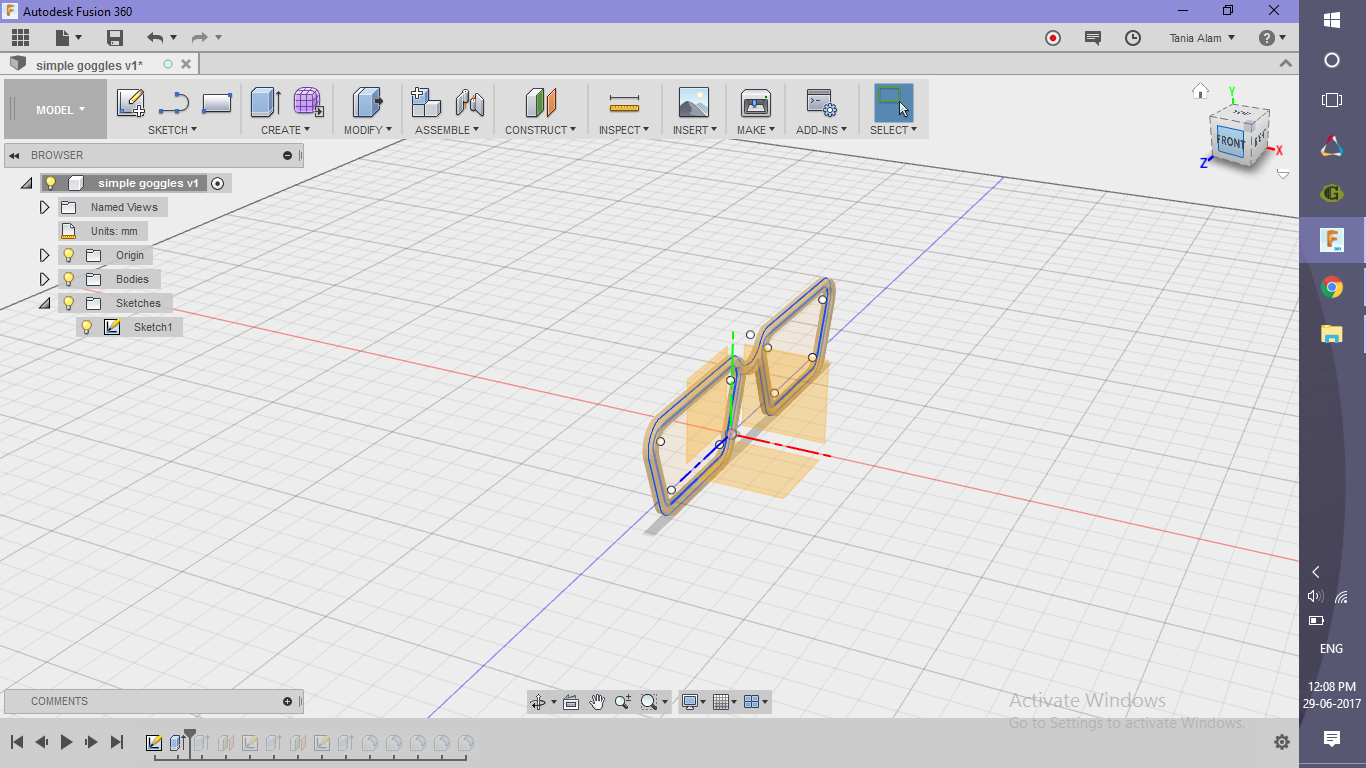The height and width of the screenshot is (768, 1366).
Task: Jump to timeline beginning
Action: point(17,742)
